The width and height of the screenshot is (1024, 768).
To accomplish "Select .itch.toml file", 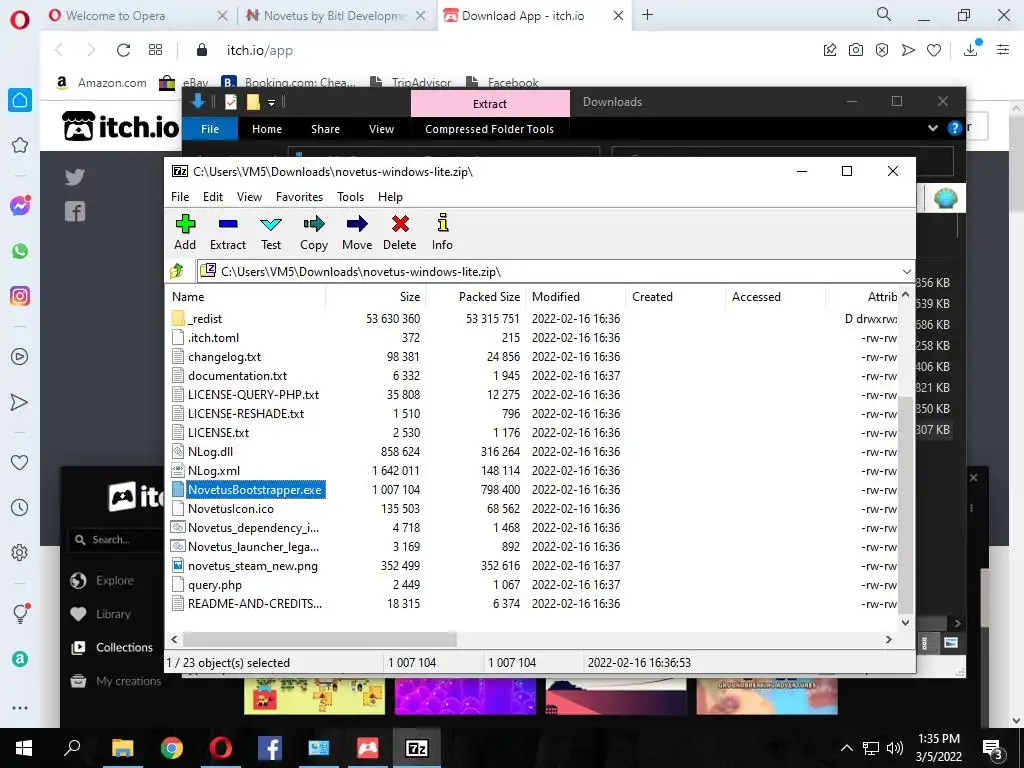I will click(214, 338).
